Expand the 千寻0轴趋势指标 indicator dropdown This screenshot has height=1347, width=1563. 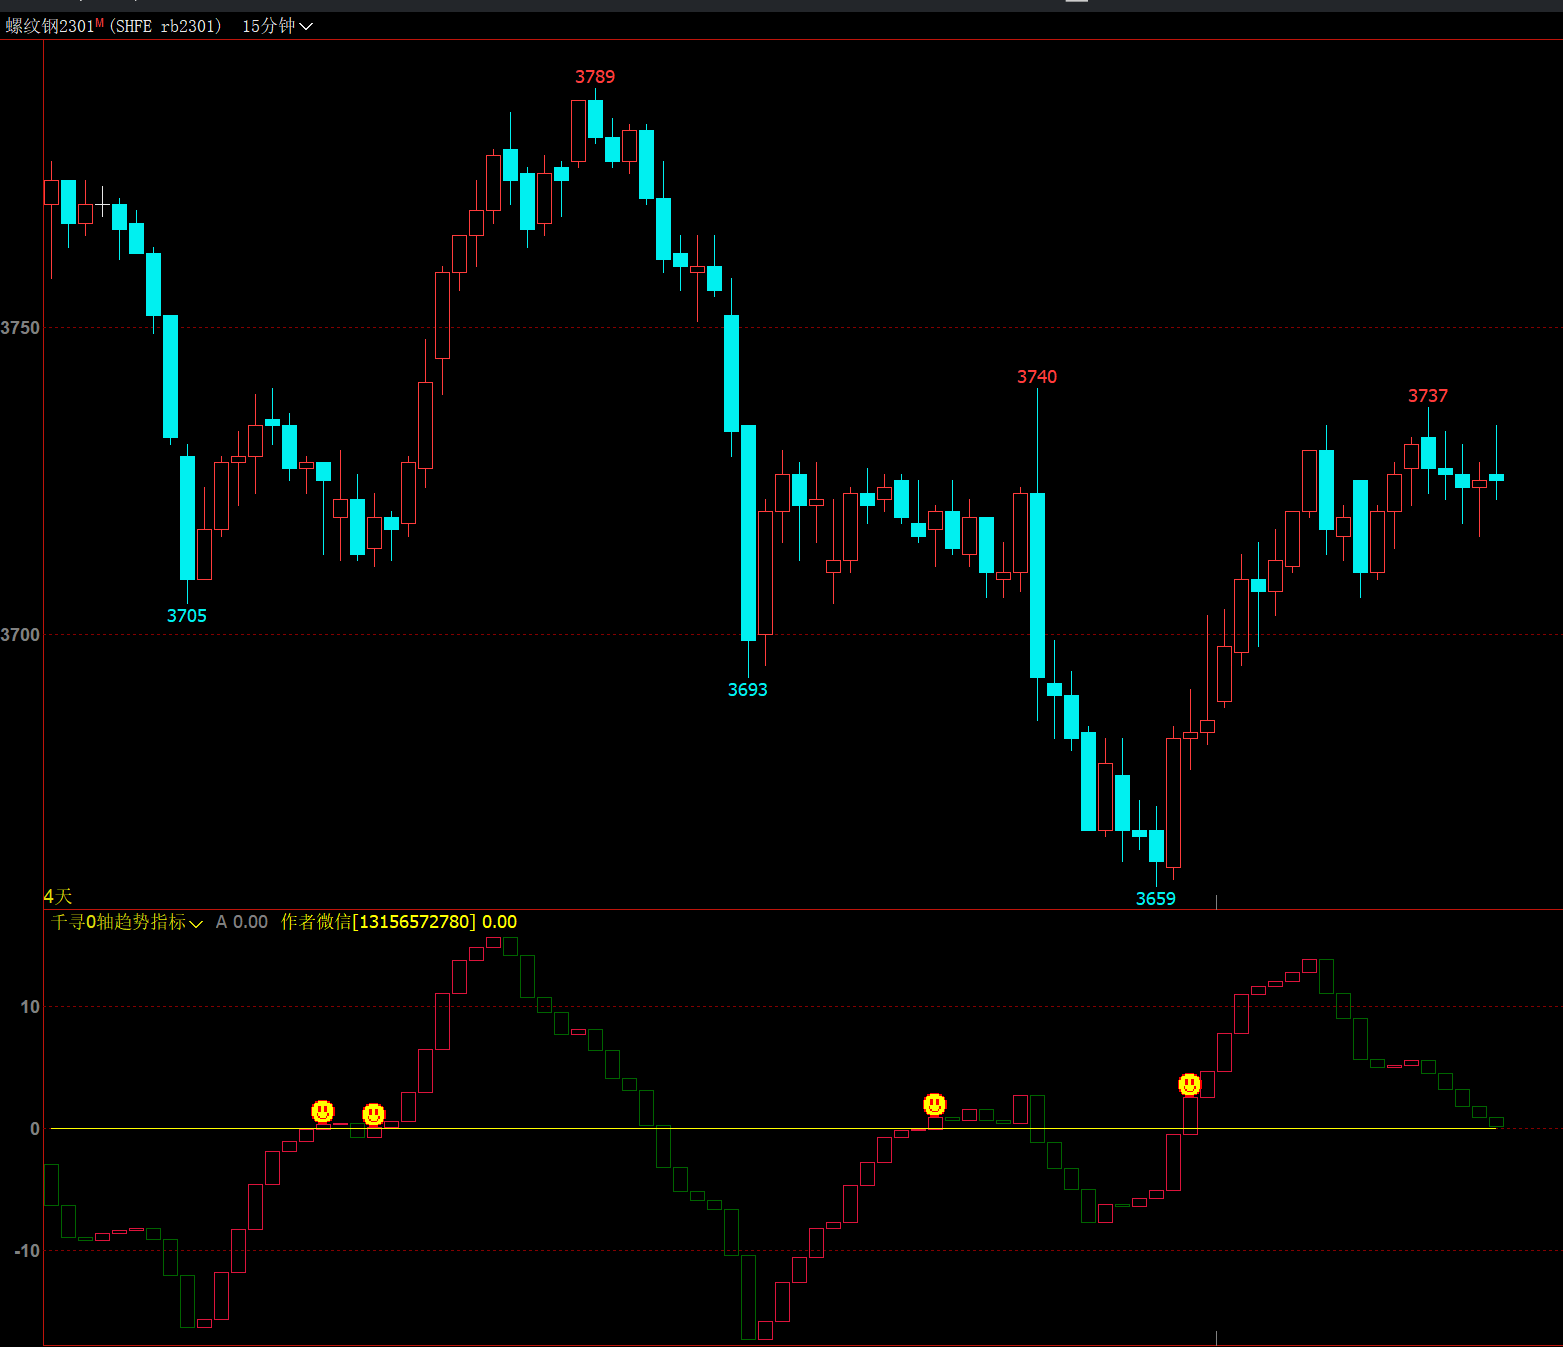pos(127,922)
